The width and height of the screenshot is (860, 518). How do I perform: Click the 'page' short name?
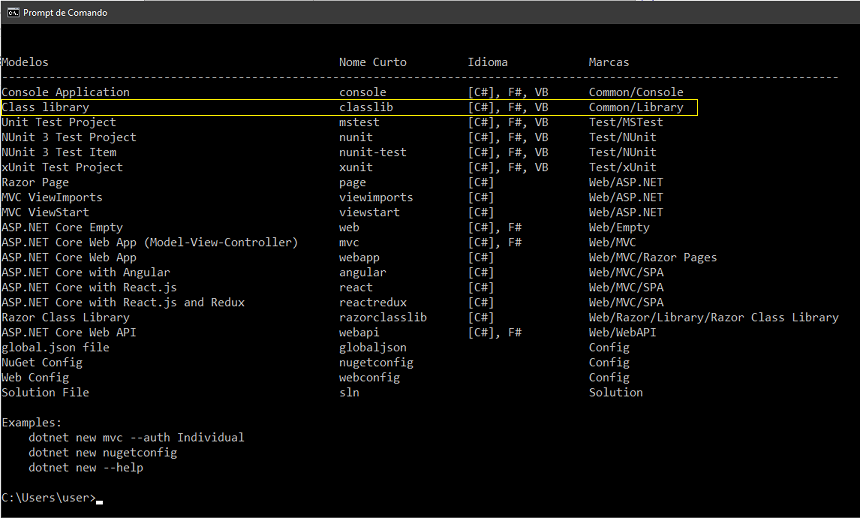[x=353, y=183]
